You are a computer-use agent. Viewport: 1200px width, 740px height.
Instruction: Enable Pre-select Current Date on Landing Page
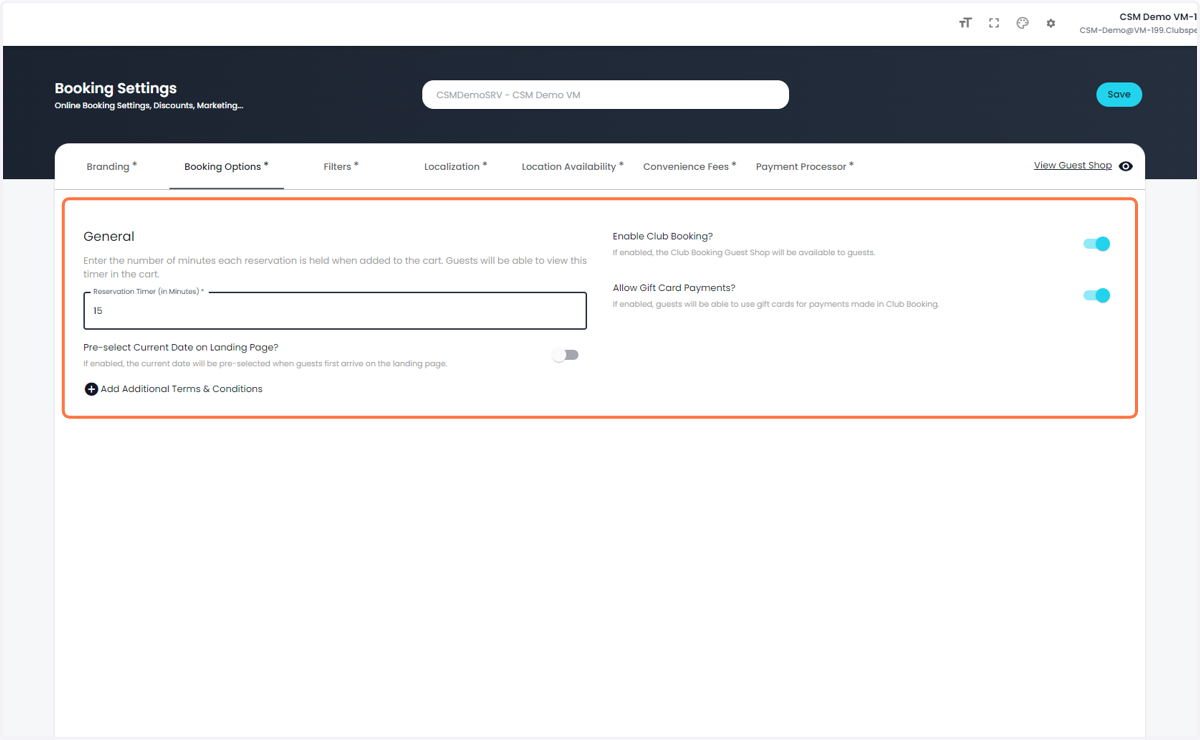(565, 355)
